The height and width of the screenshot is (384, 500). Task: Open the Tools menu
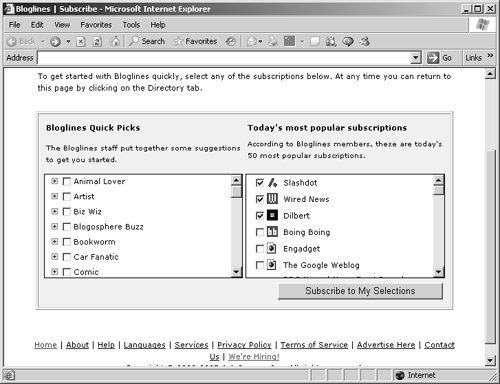coord(131,25)
